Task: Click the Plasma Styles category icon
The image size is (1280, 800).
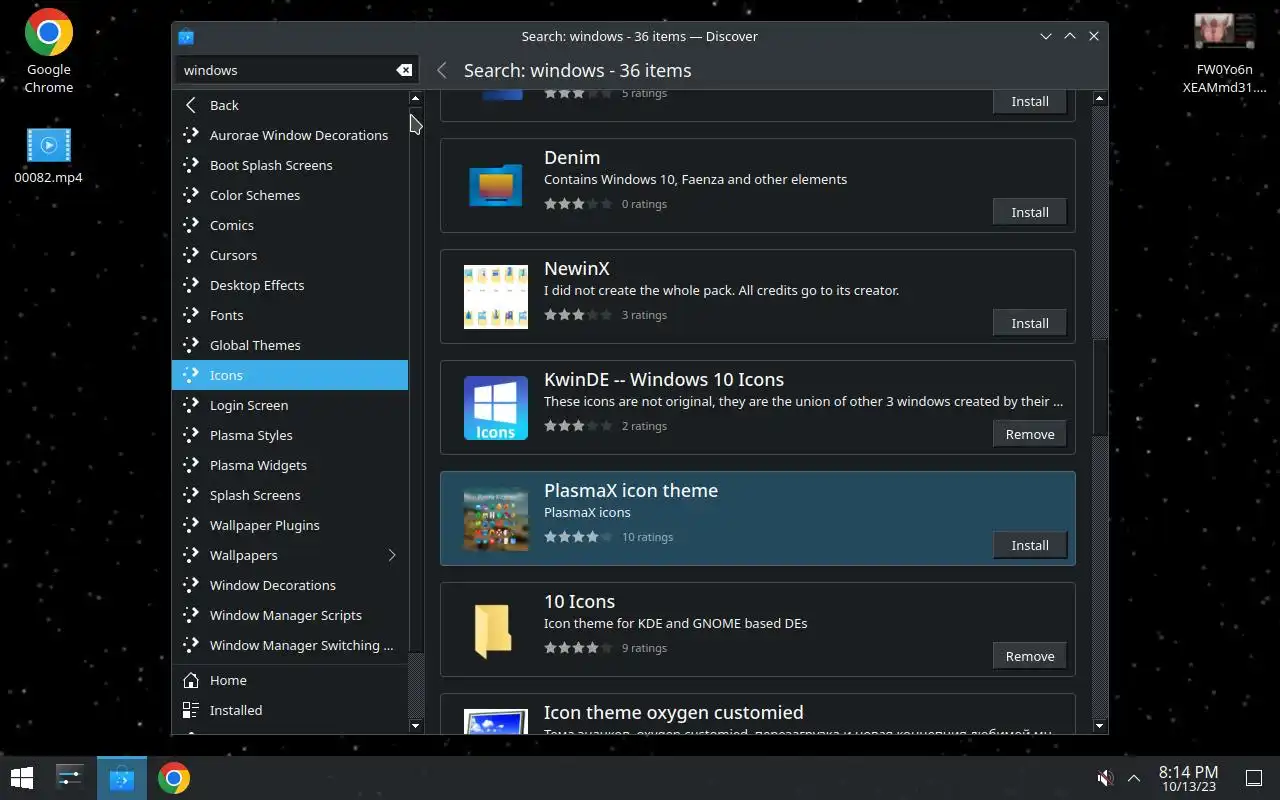Action: [191, 435]
